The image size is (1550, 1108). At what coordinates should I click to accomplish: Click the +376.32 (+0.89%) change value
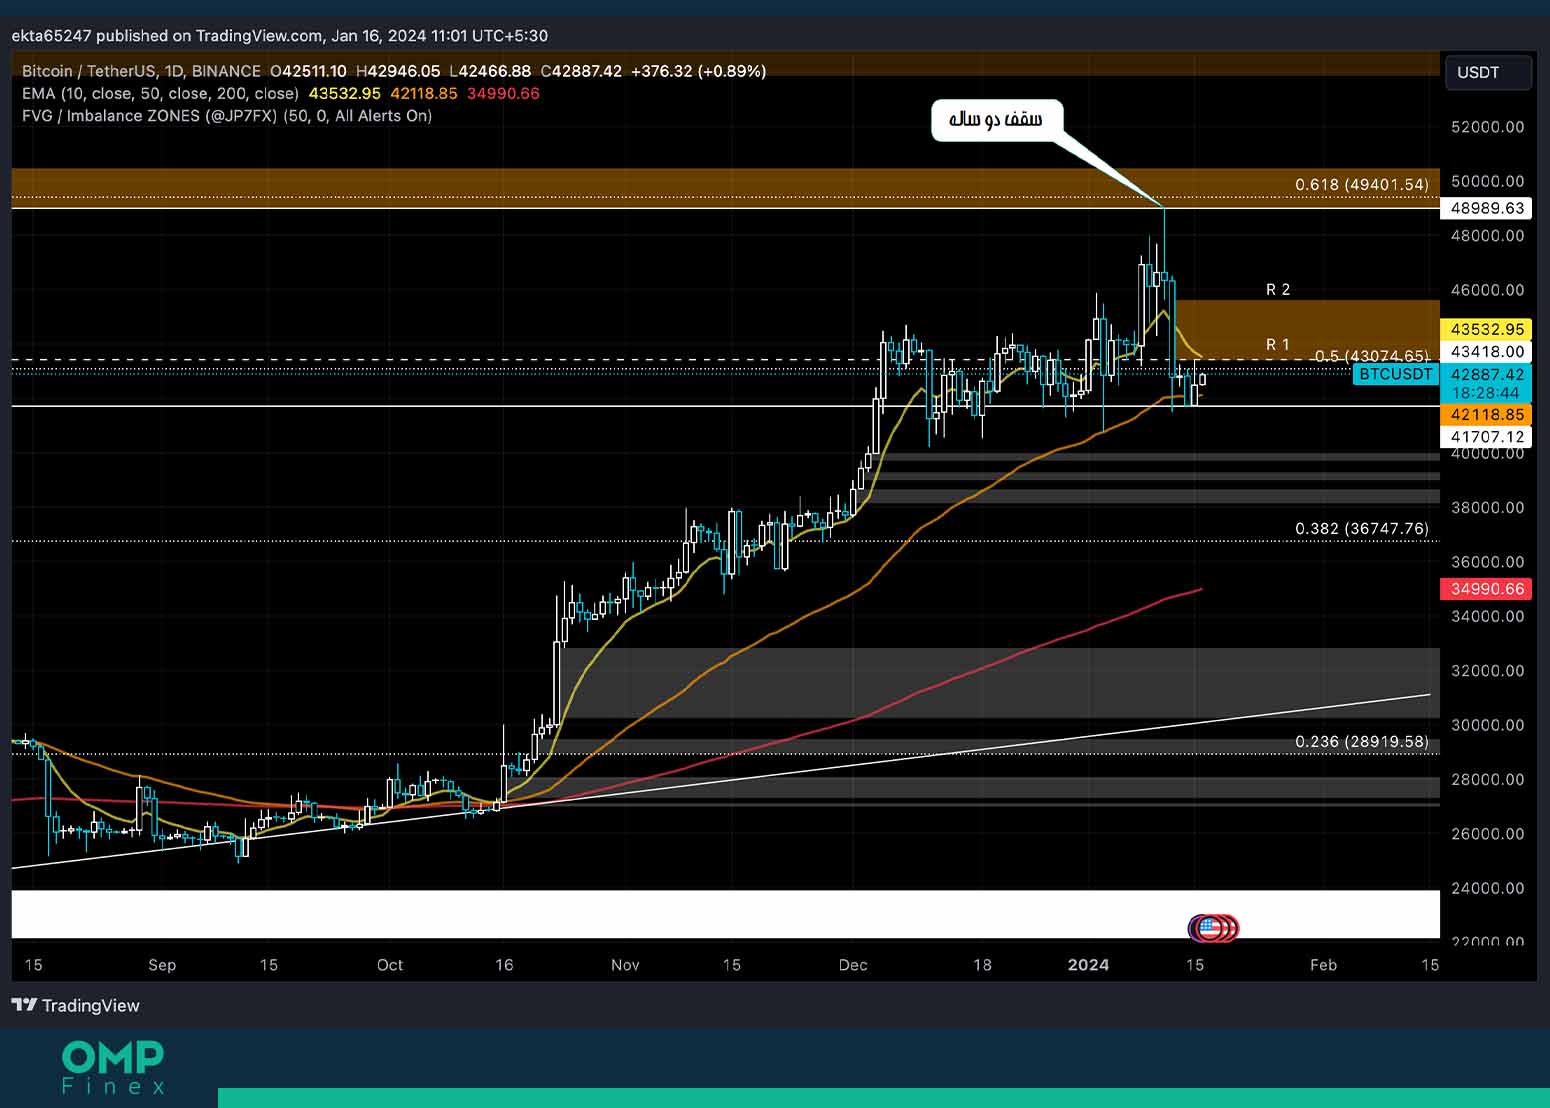(699, 71)
